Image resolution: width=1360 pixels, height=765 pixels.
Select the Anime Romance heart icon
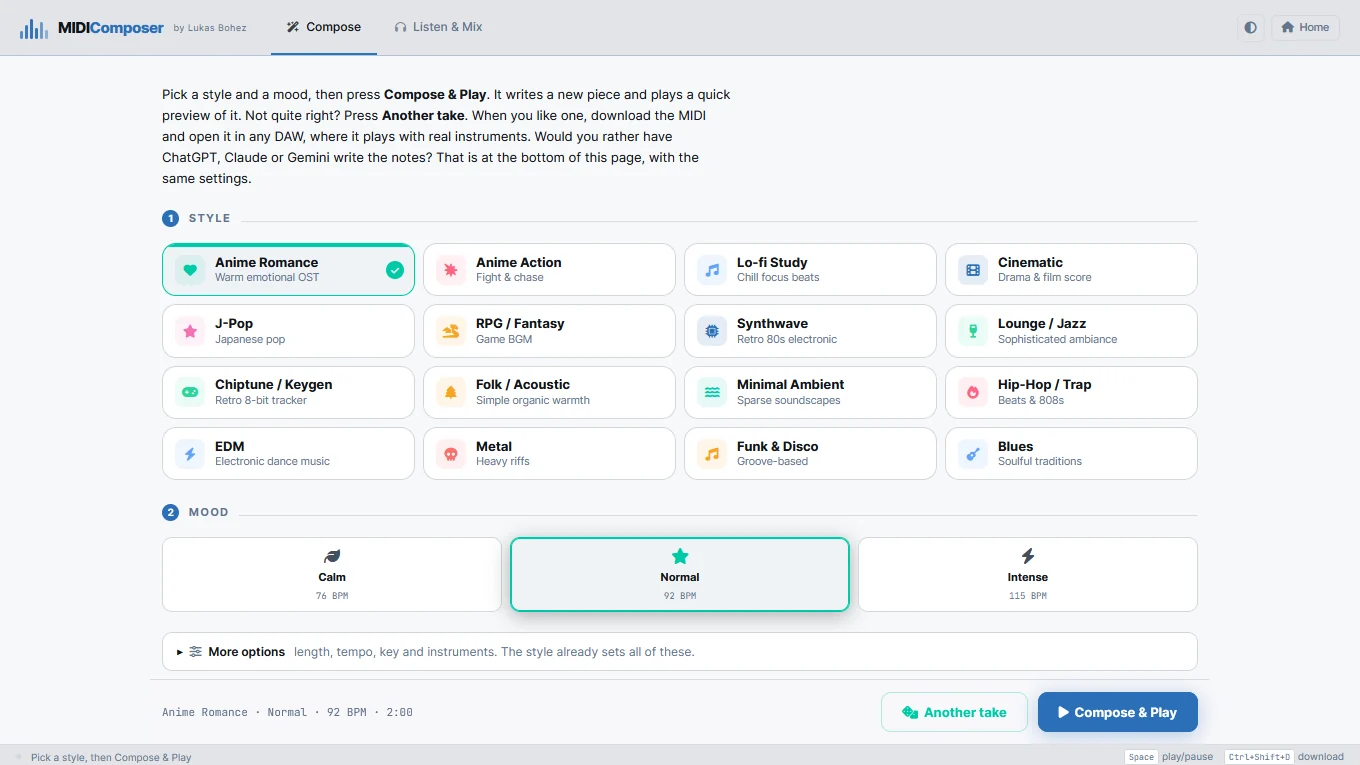pos(190,270)
